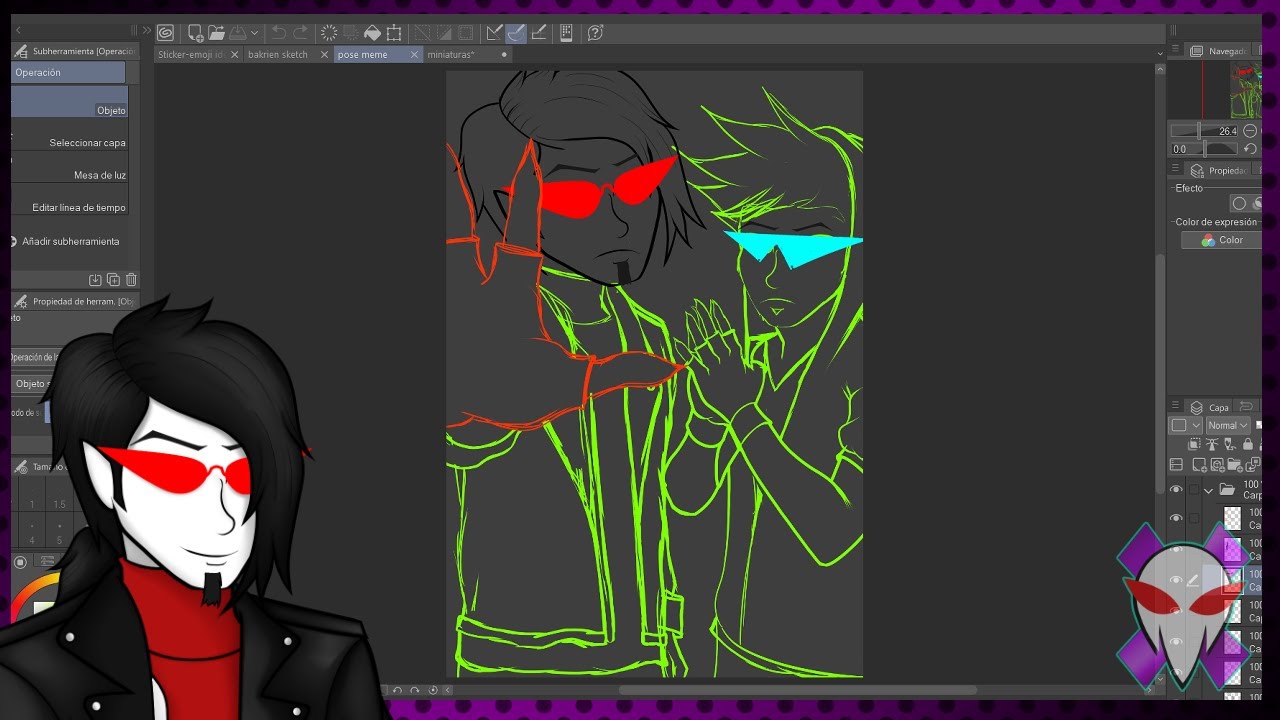Viewport: 1280px width, 720px height.
Task: Click the Deselect icon
Action: tap(421, 33)
